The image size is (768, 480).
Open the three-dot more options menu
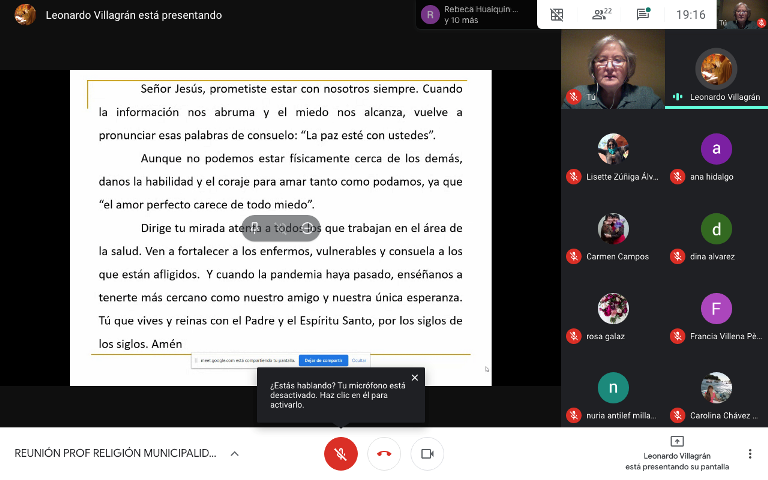click(750, 454)
